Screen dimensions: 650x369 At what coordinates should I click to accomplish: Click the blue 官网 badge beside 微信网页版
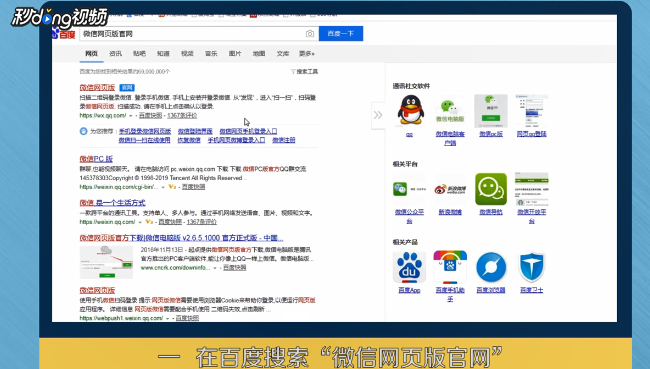pyautogui.click(x=127, y=87)
